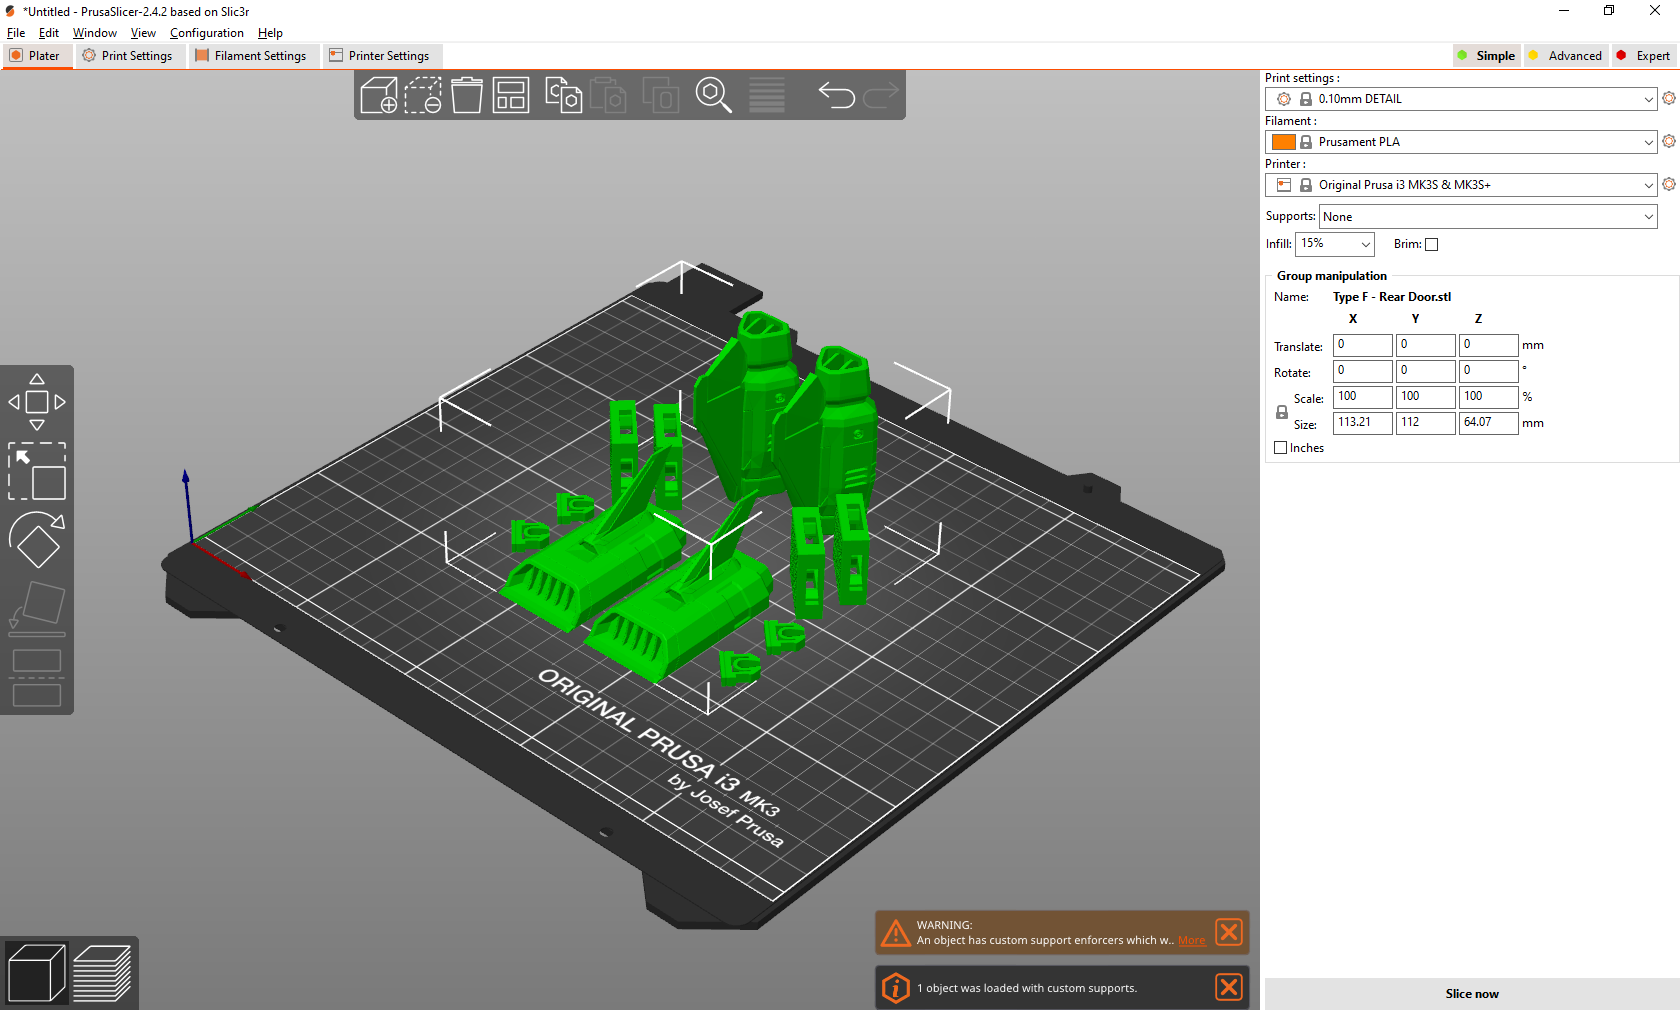
Task: Switch to the 3D editor view cube
Action: click(x=36, y=973)
